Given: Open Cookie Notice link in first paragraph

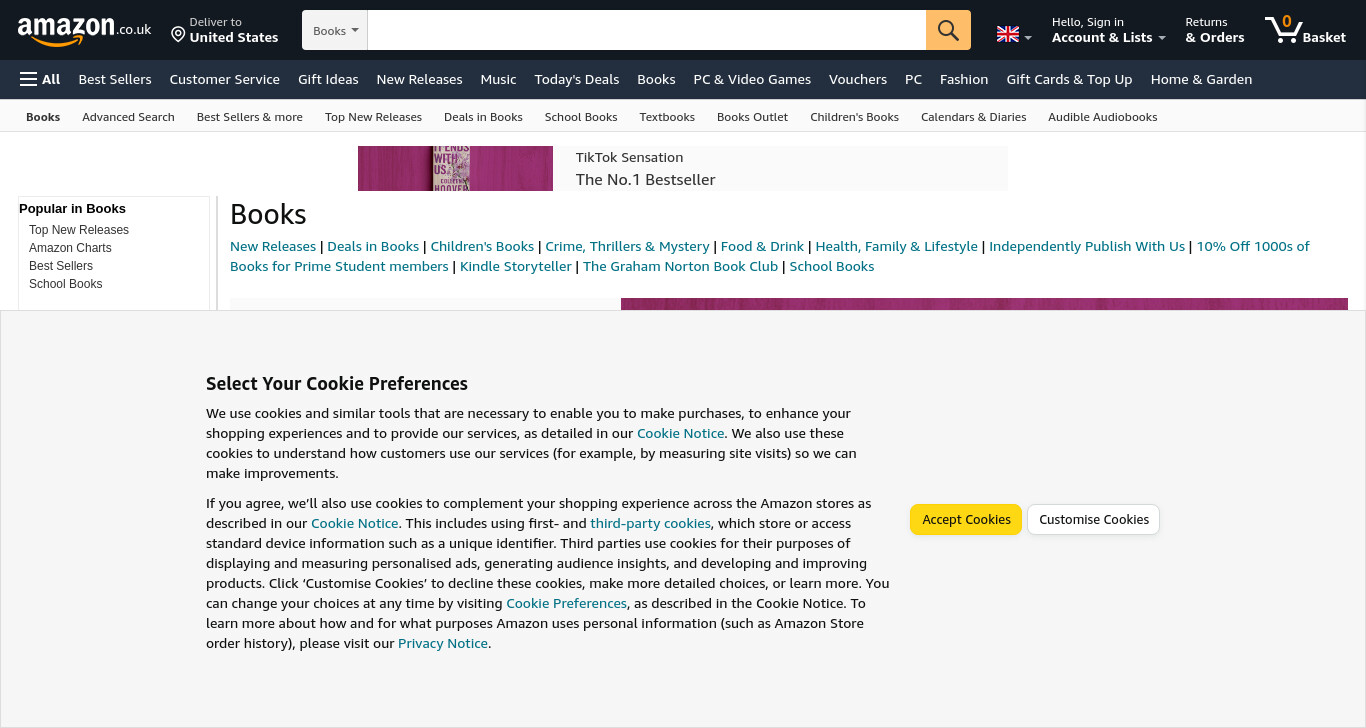Looking at the screenshot, I should click(x=680, y=433).
